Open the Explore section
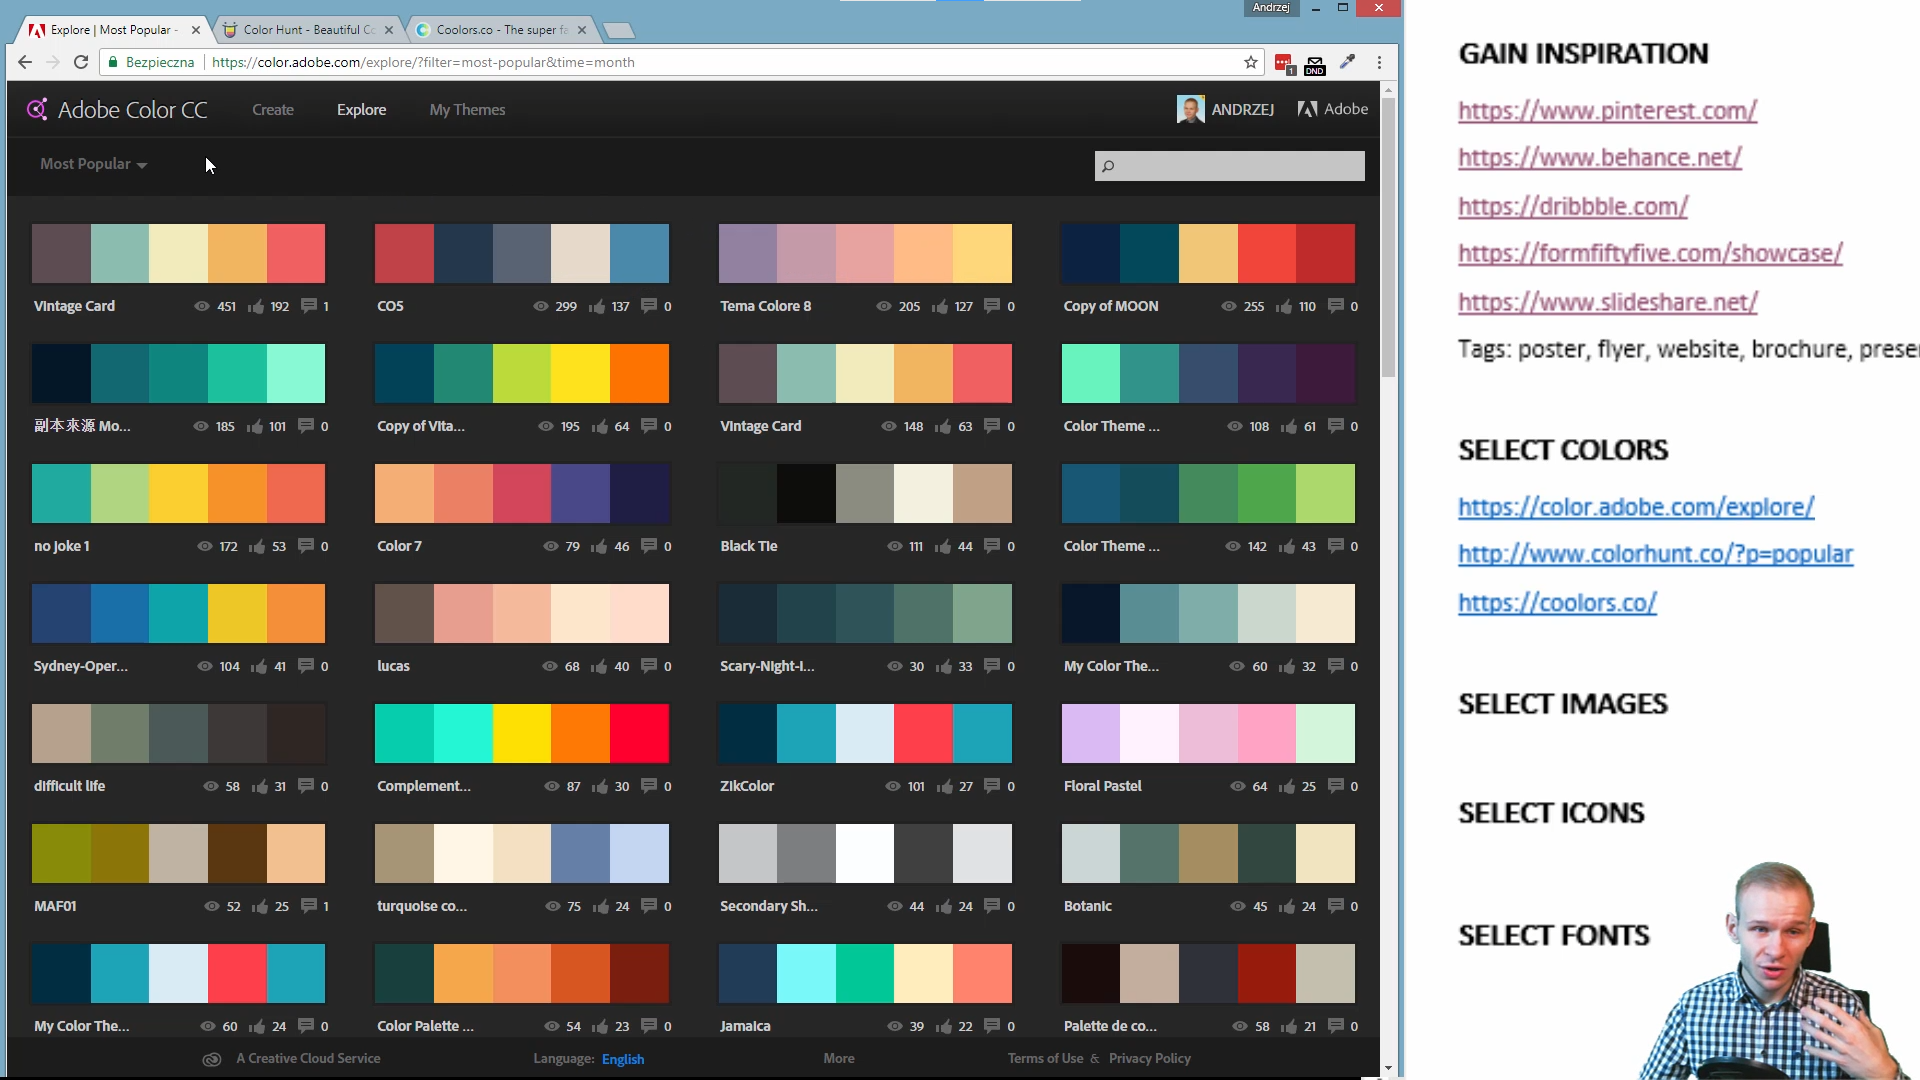The width and height of the screenshot is (1920, 1080). pos(361,110)
